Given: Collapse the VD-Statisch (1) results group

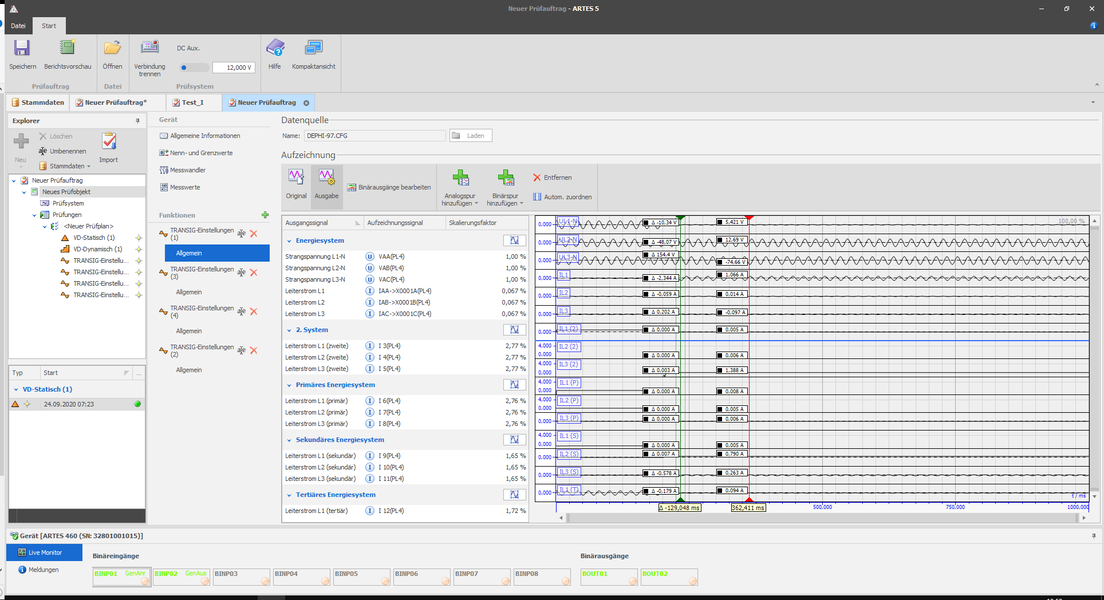Looking at the screenshot, I should (x=16, y=389).
